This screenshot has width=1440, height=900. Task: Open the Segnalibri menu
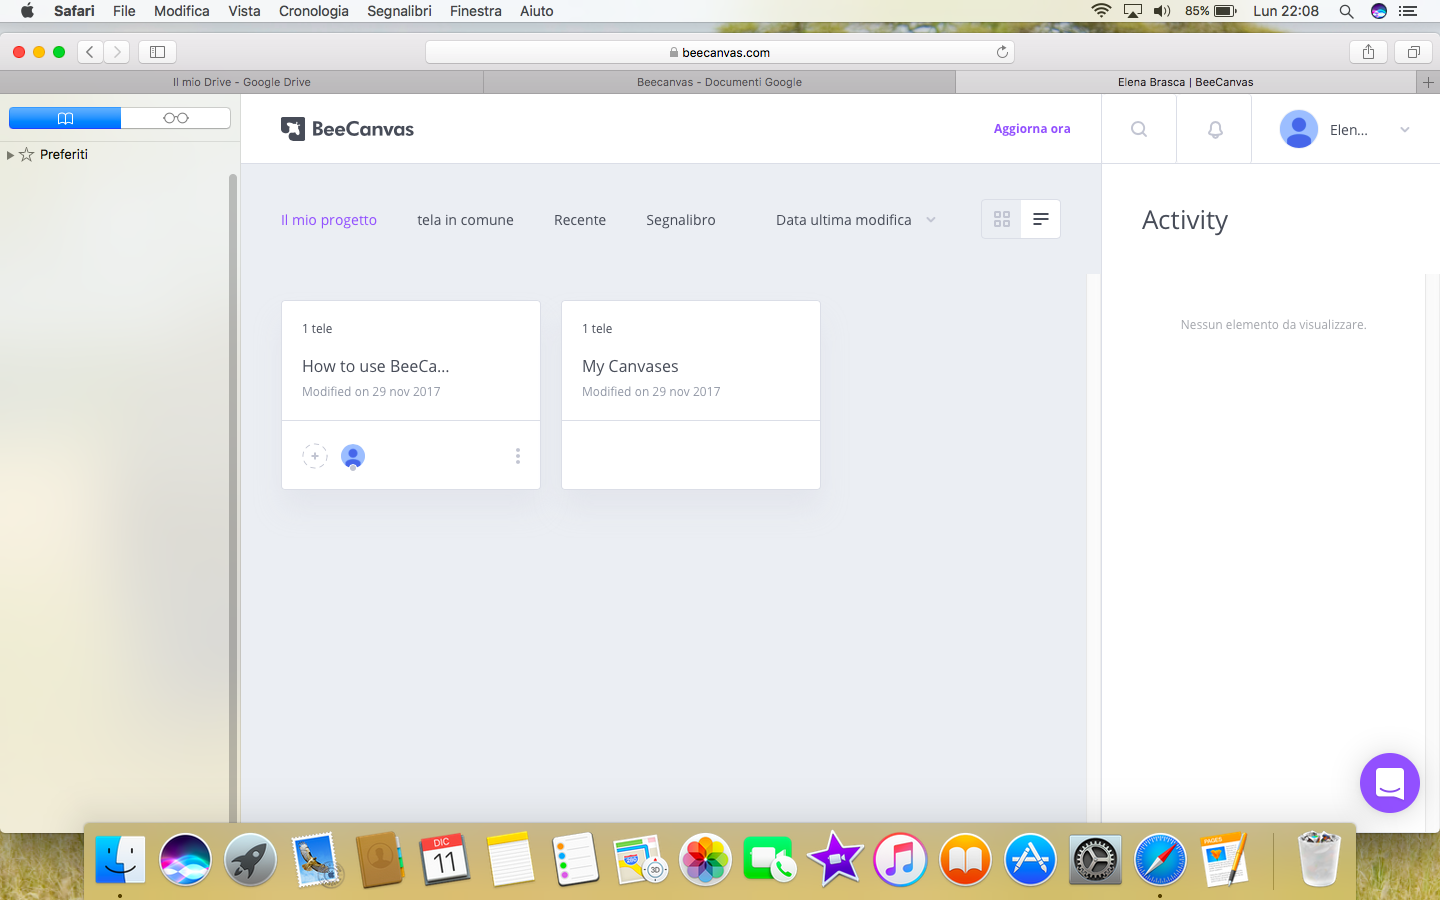(399, 11)
